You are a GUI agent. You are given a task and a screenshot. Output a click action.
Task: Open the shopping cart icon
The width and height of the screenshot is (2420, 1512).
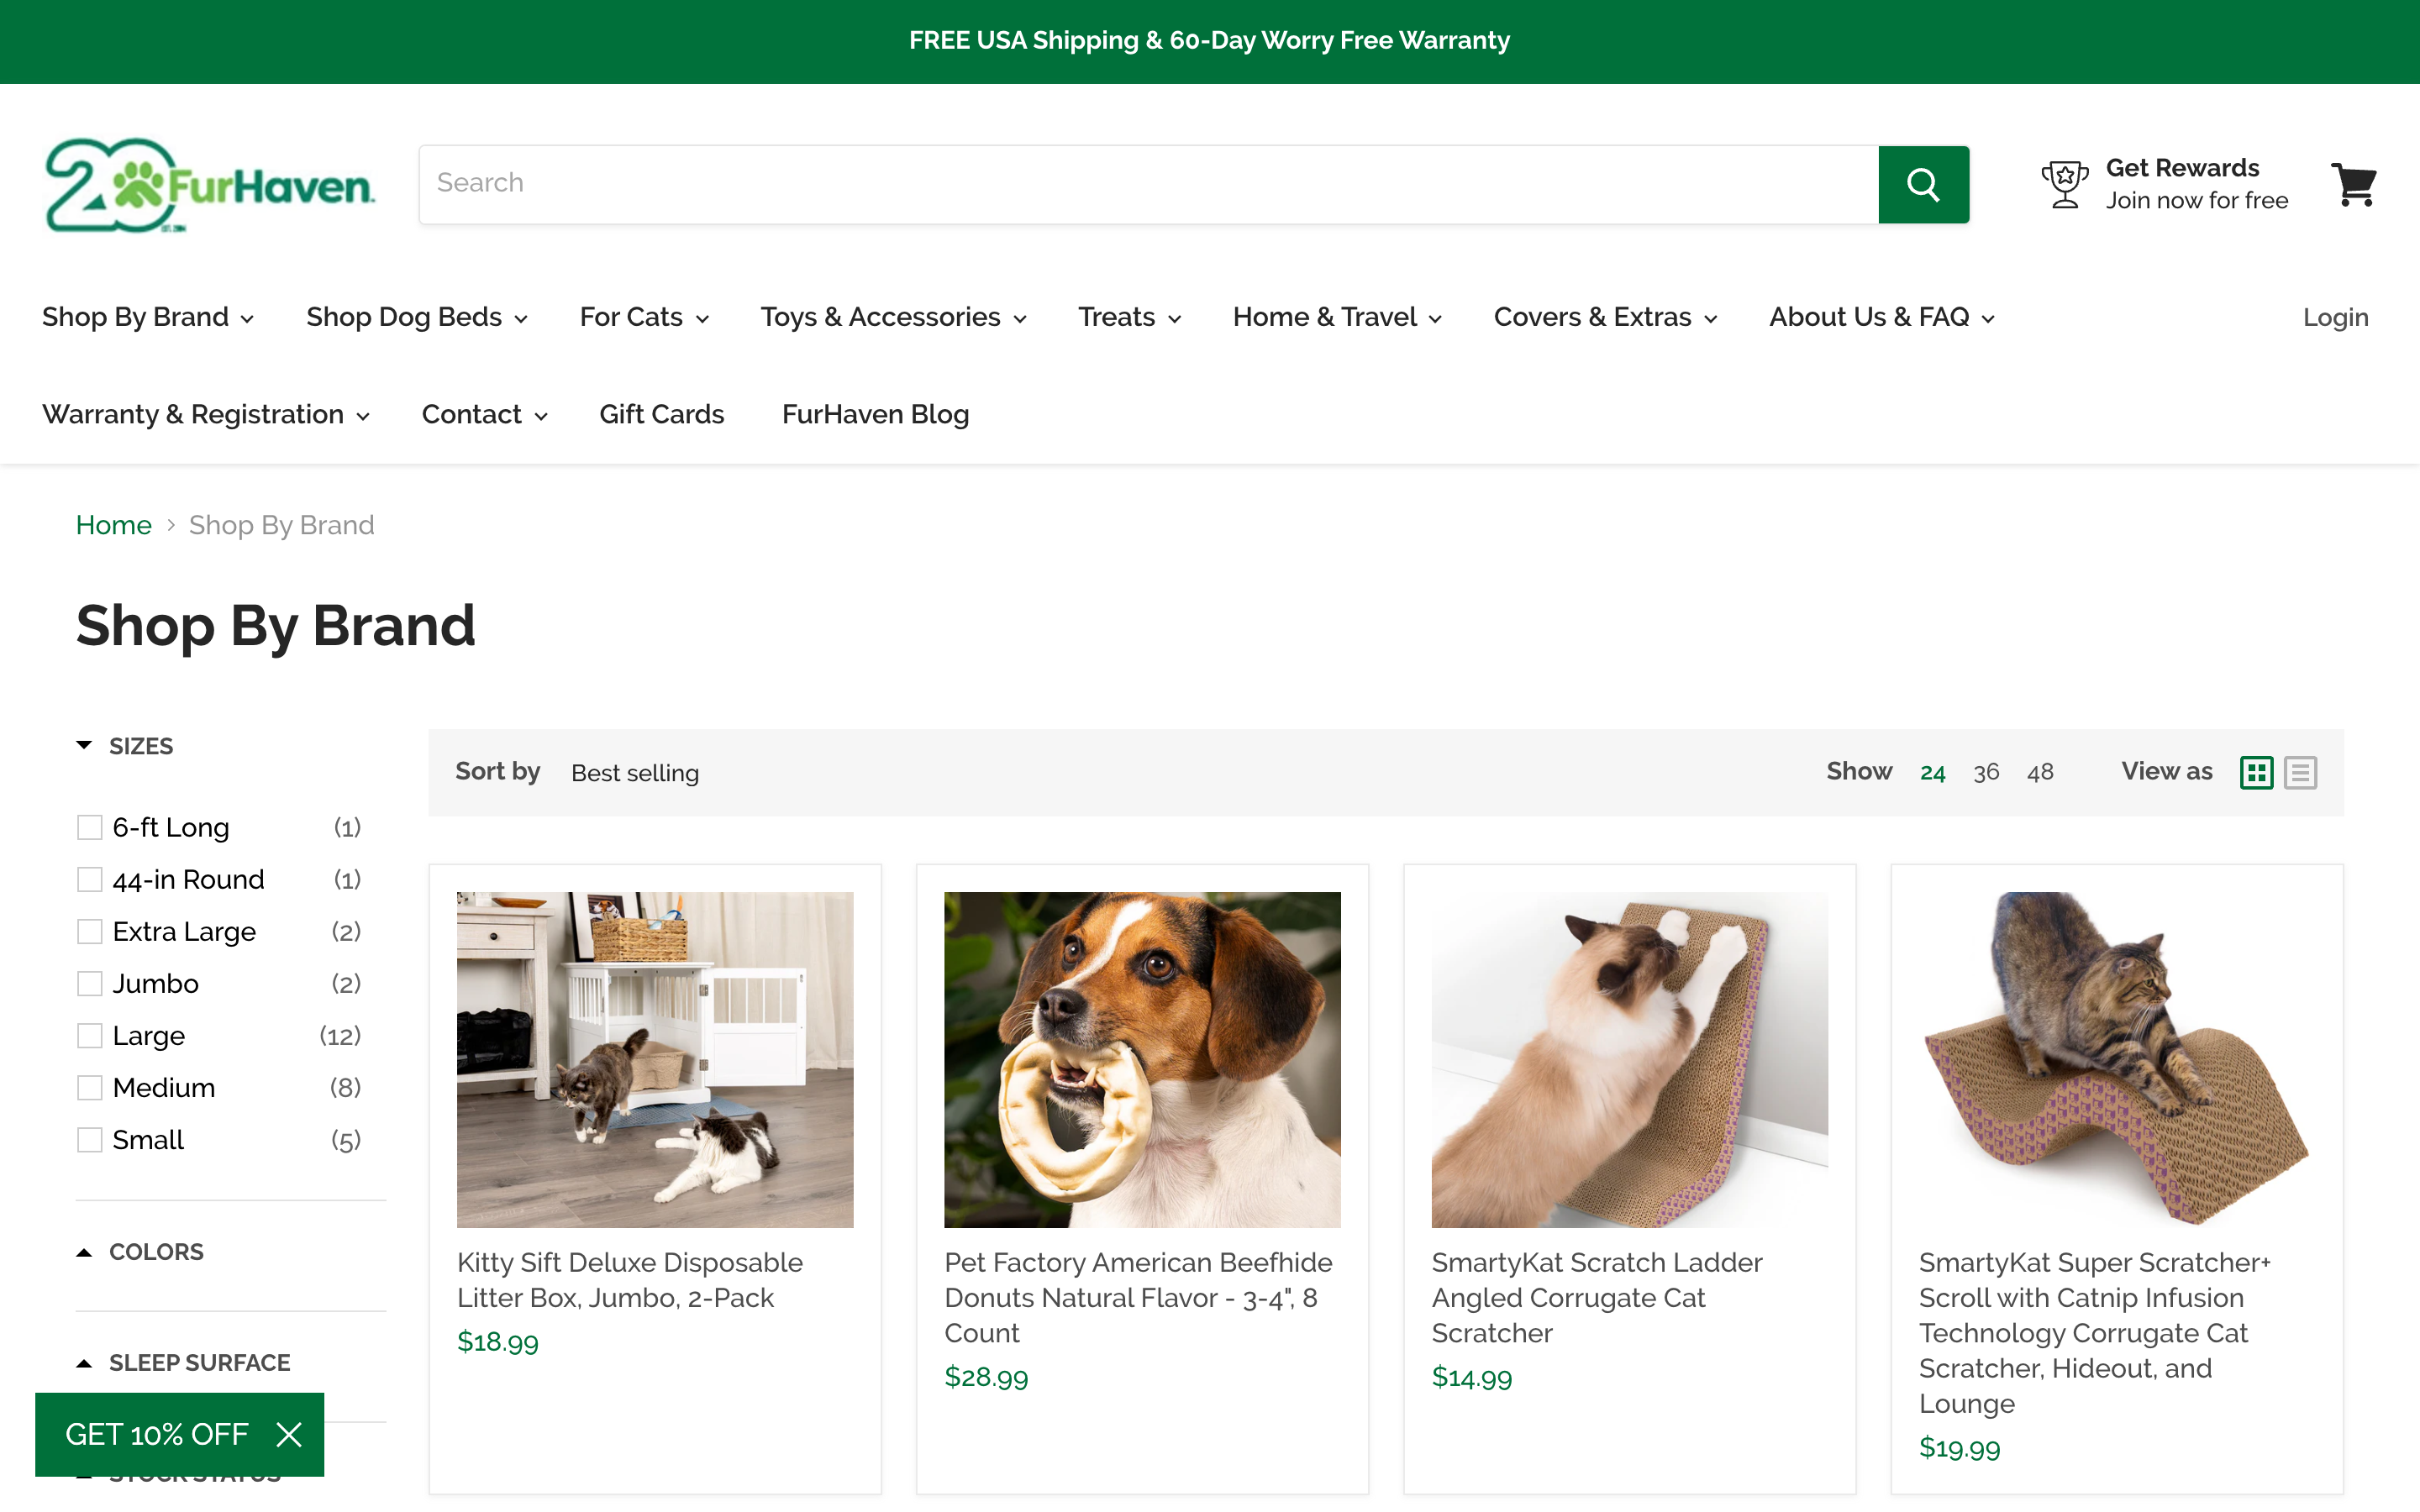click(2354, 184)
